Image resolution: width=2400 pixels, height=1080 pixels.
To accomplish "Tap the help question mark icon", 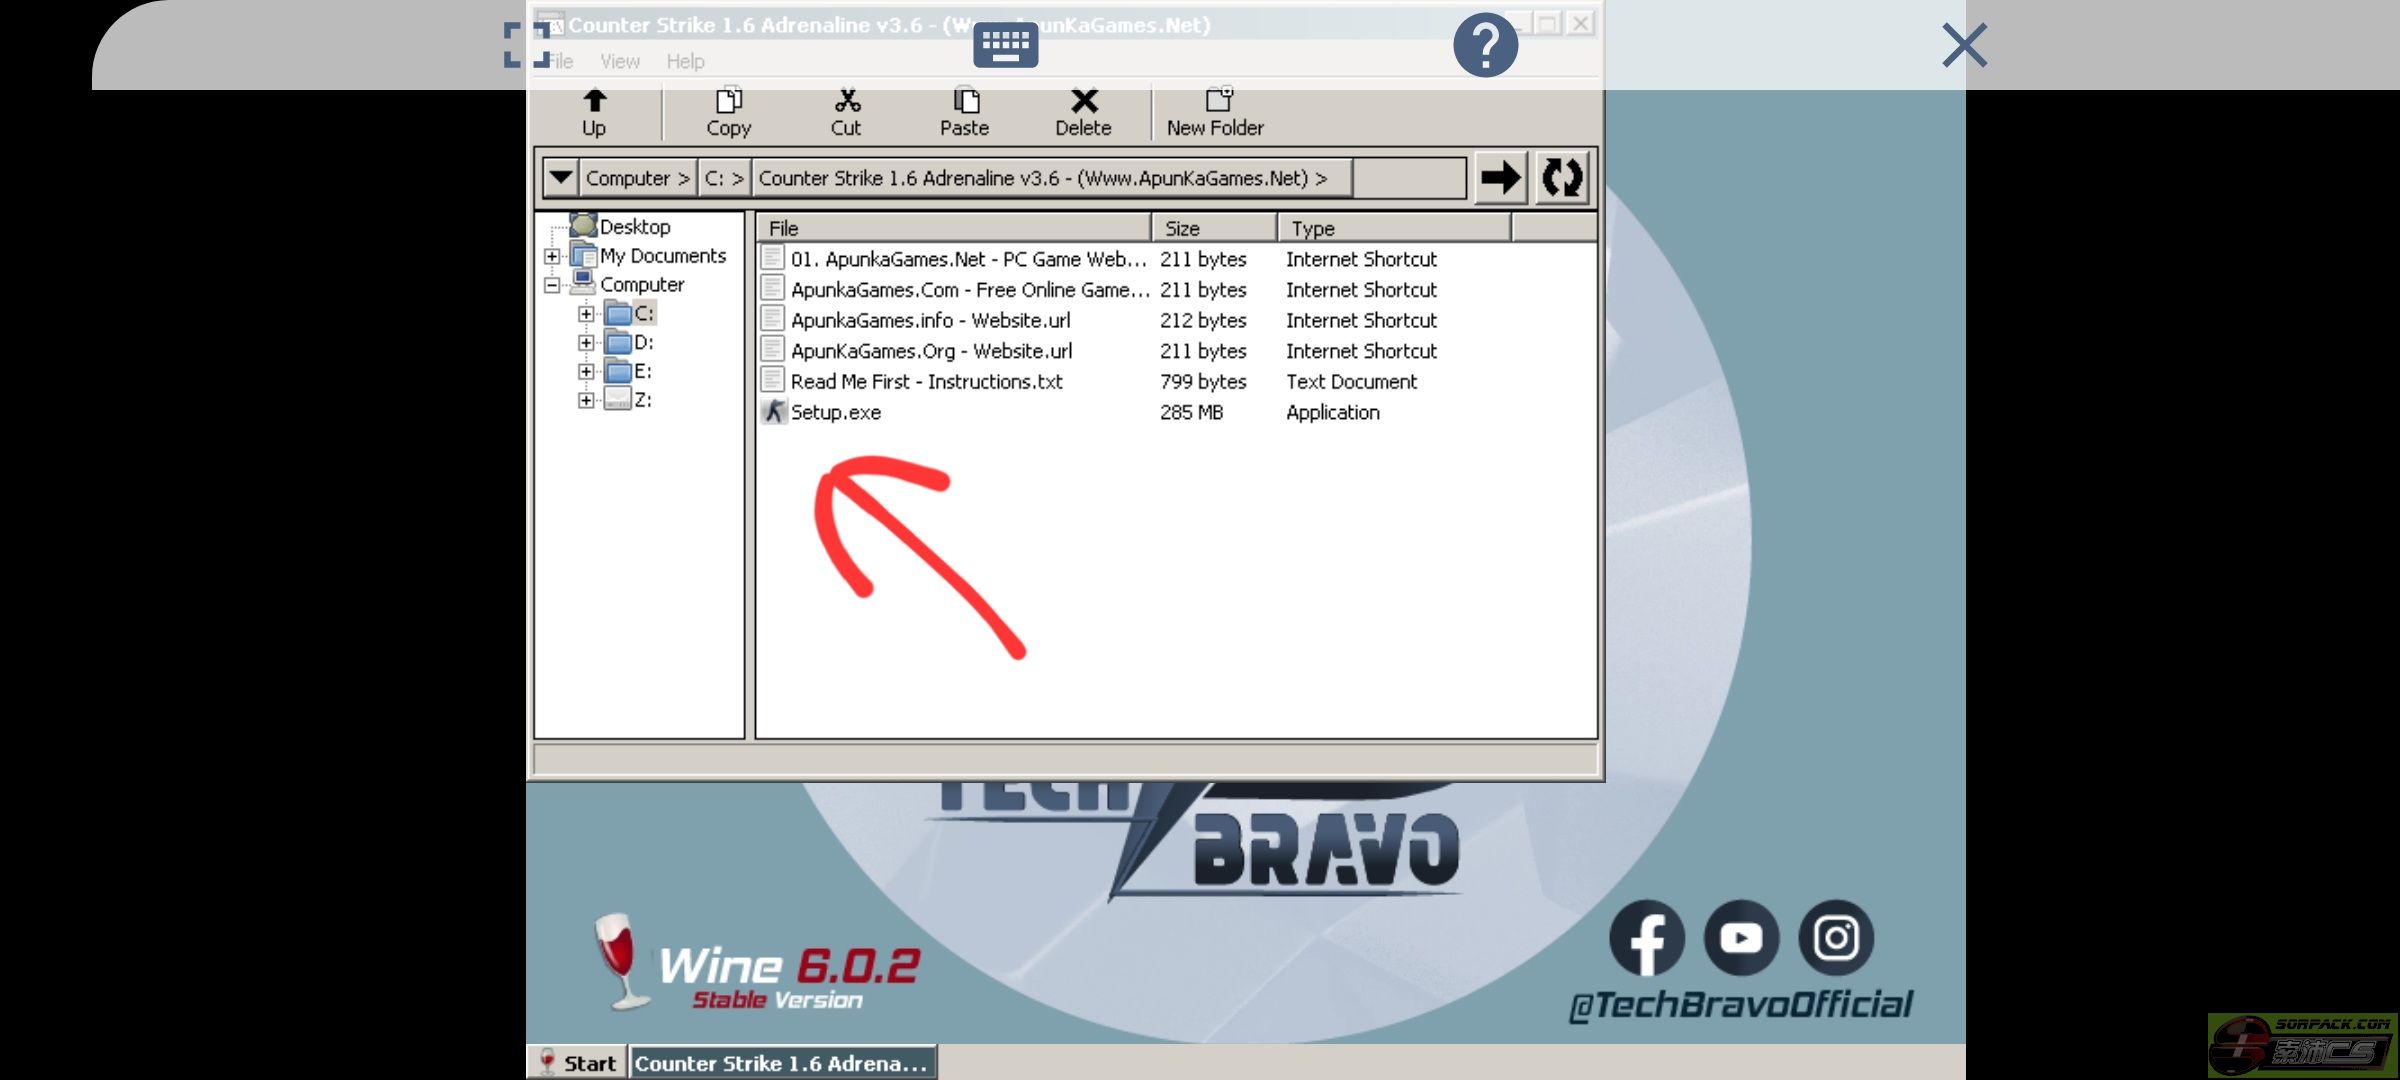I will [x=1485, y=45].
